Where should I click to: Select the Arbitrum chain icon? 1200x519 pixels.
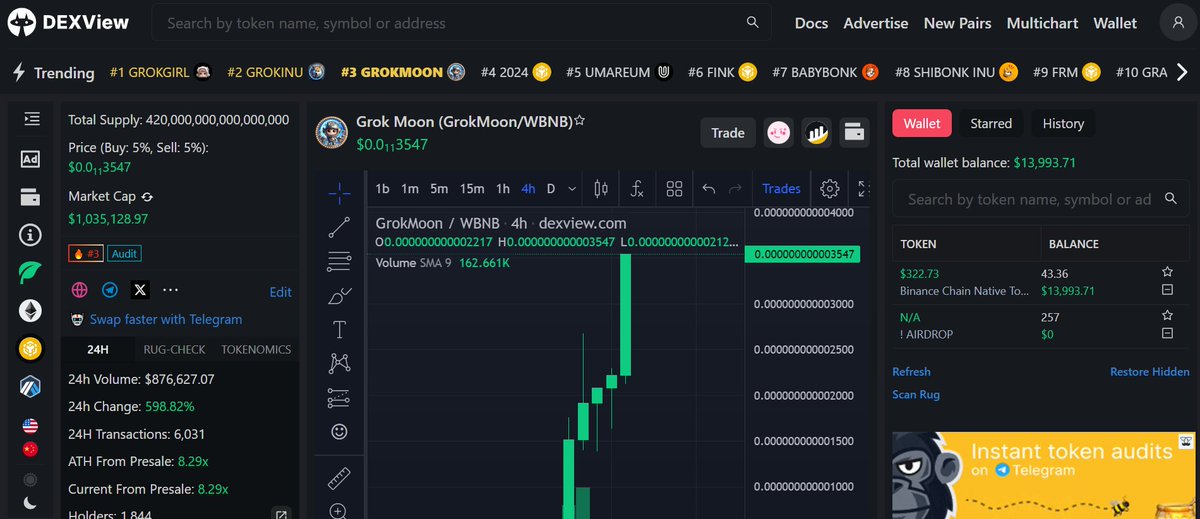coord(30,387)
